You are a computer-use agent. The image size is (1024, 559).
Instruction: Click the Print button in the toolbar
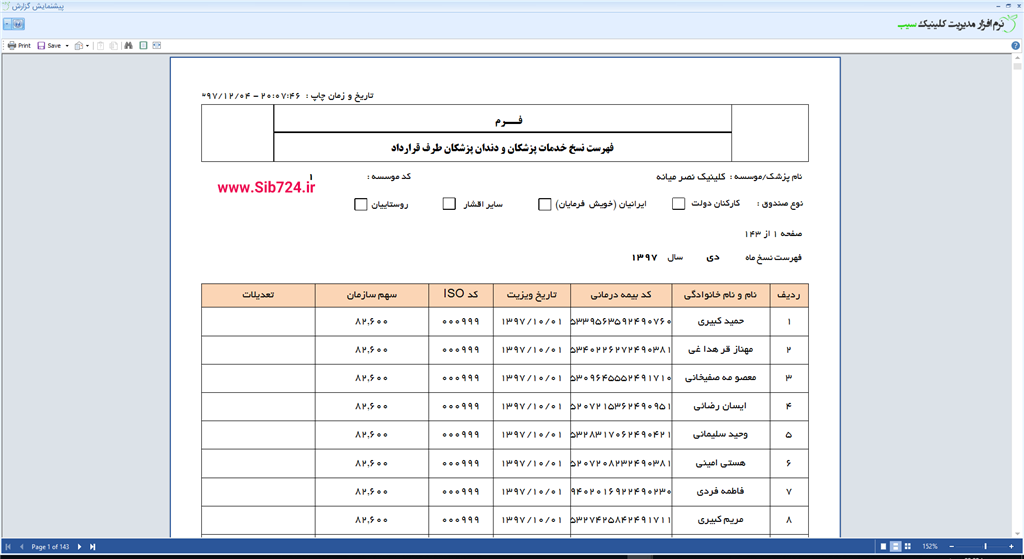point(18,45)
